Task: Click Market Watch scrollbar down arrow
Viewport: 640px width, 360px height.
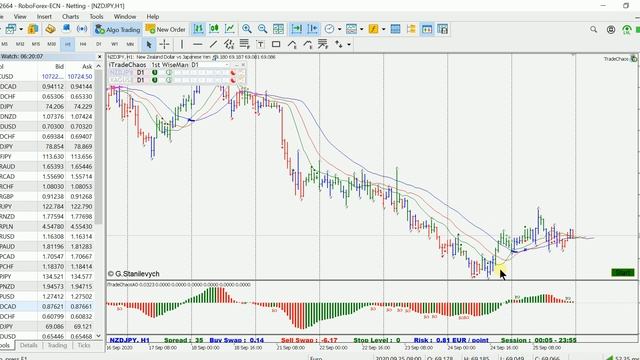Action: [99, 336]
